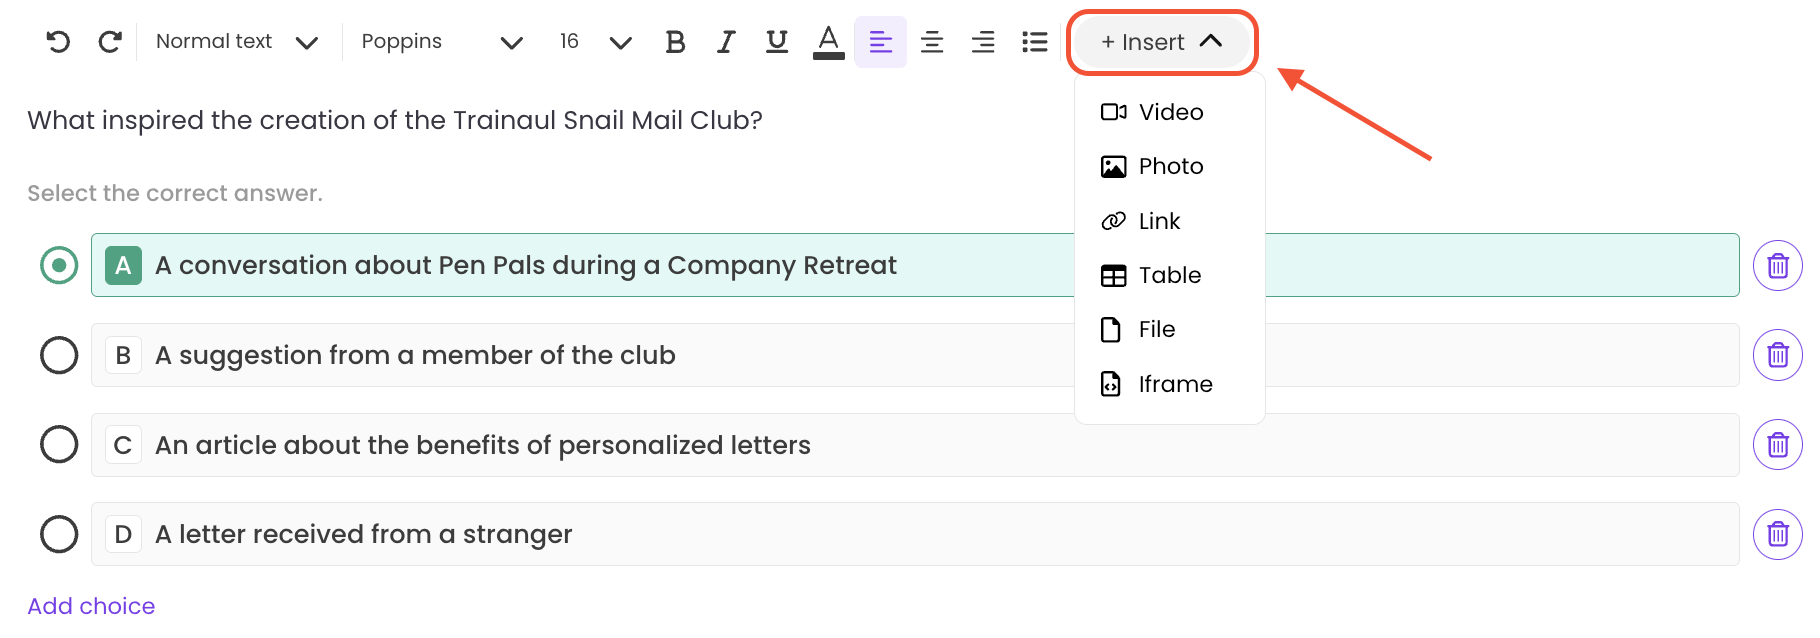1820x638 pixels.
Task: Select radio button for answer B
Action: coord(59,355)
